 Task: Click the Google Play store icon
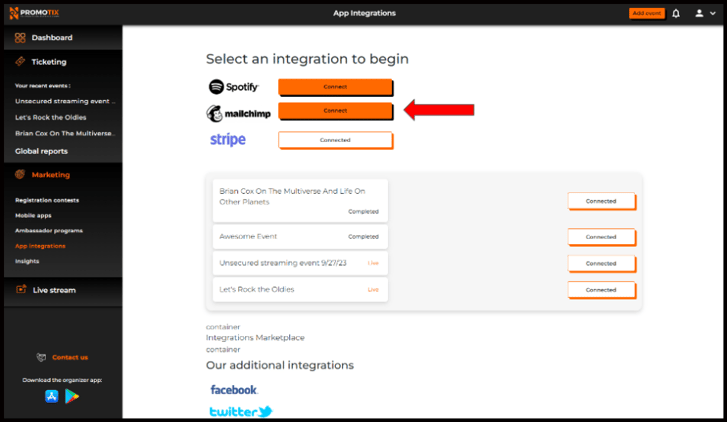coord(72,396)
